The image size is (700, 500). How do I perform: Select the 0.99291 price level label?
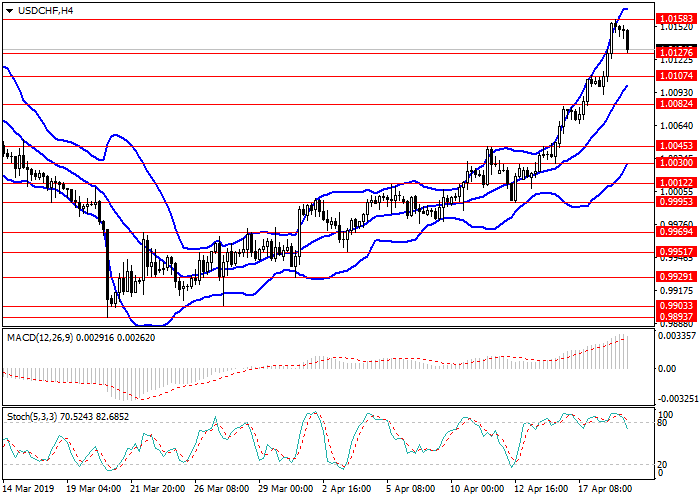click(x=677, y=275)
